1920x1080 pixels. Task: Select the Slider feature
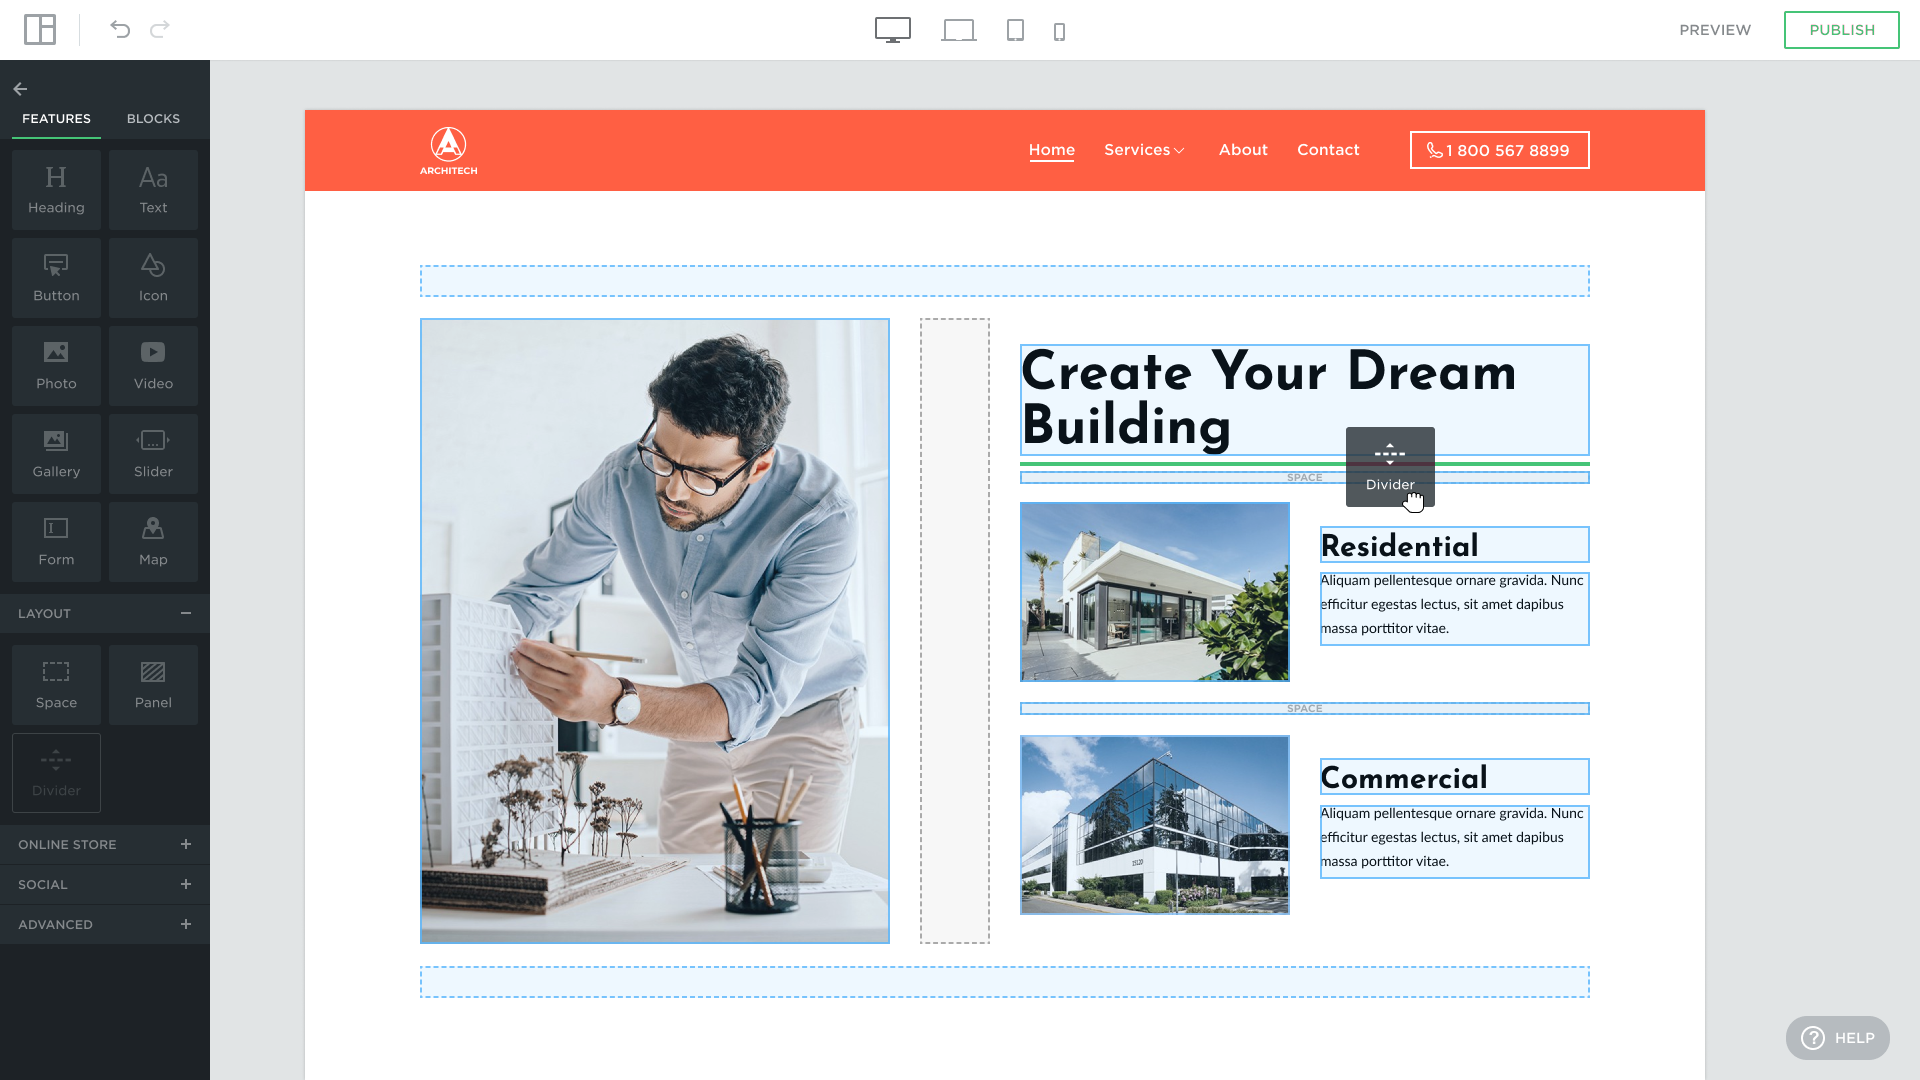click(153, 454)
